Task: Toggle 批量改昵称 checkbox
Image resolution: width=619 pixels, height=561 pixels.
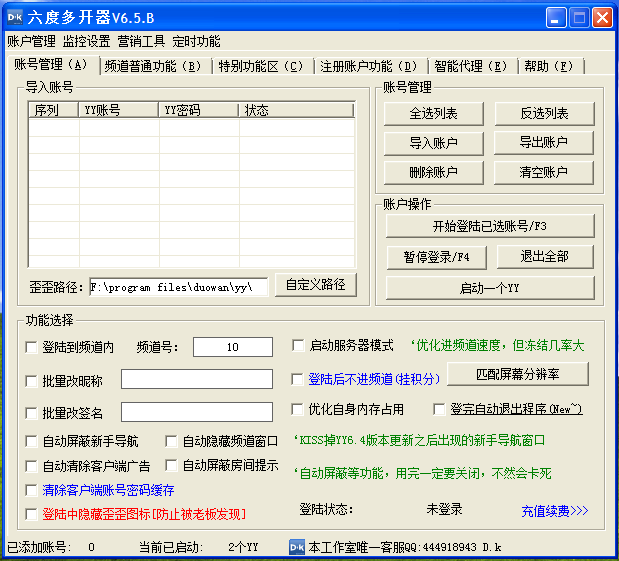Action: tap(32, 380)
